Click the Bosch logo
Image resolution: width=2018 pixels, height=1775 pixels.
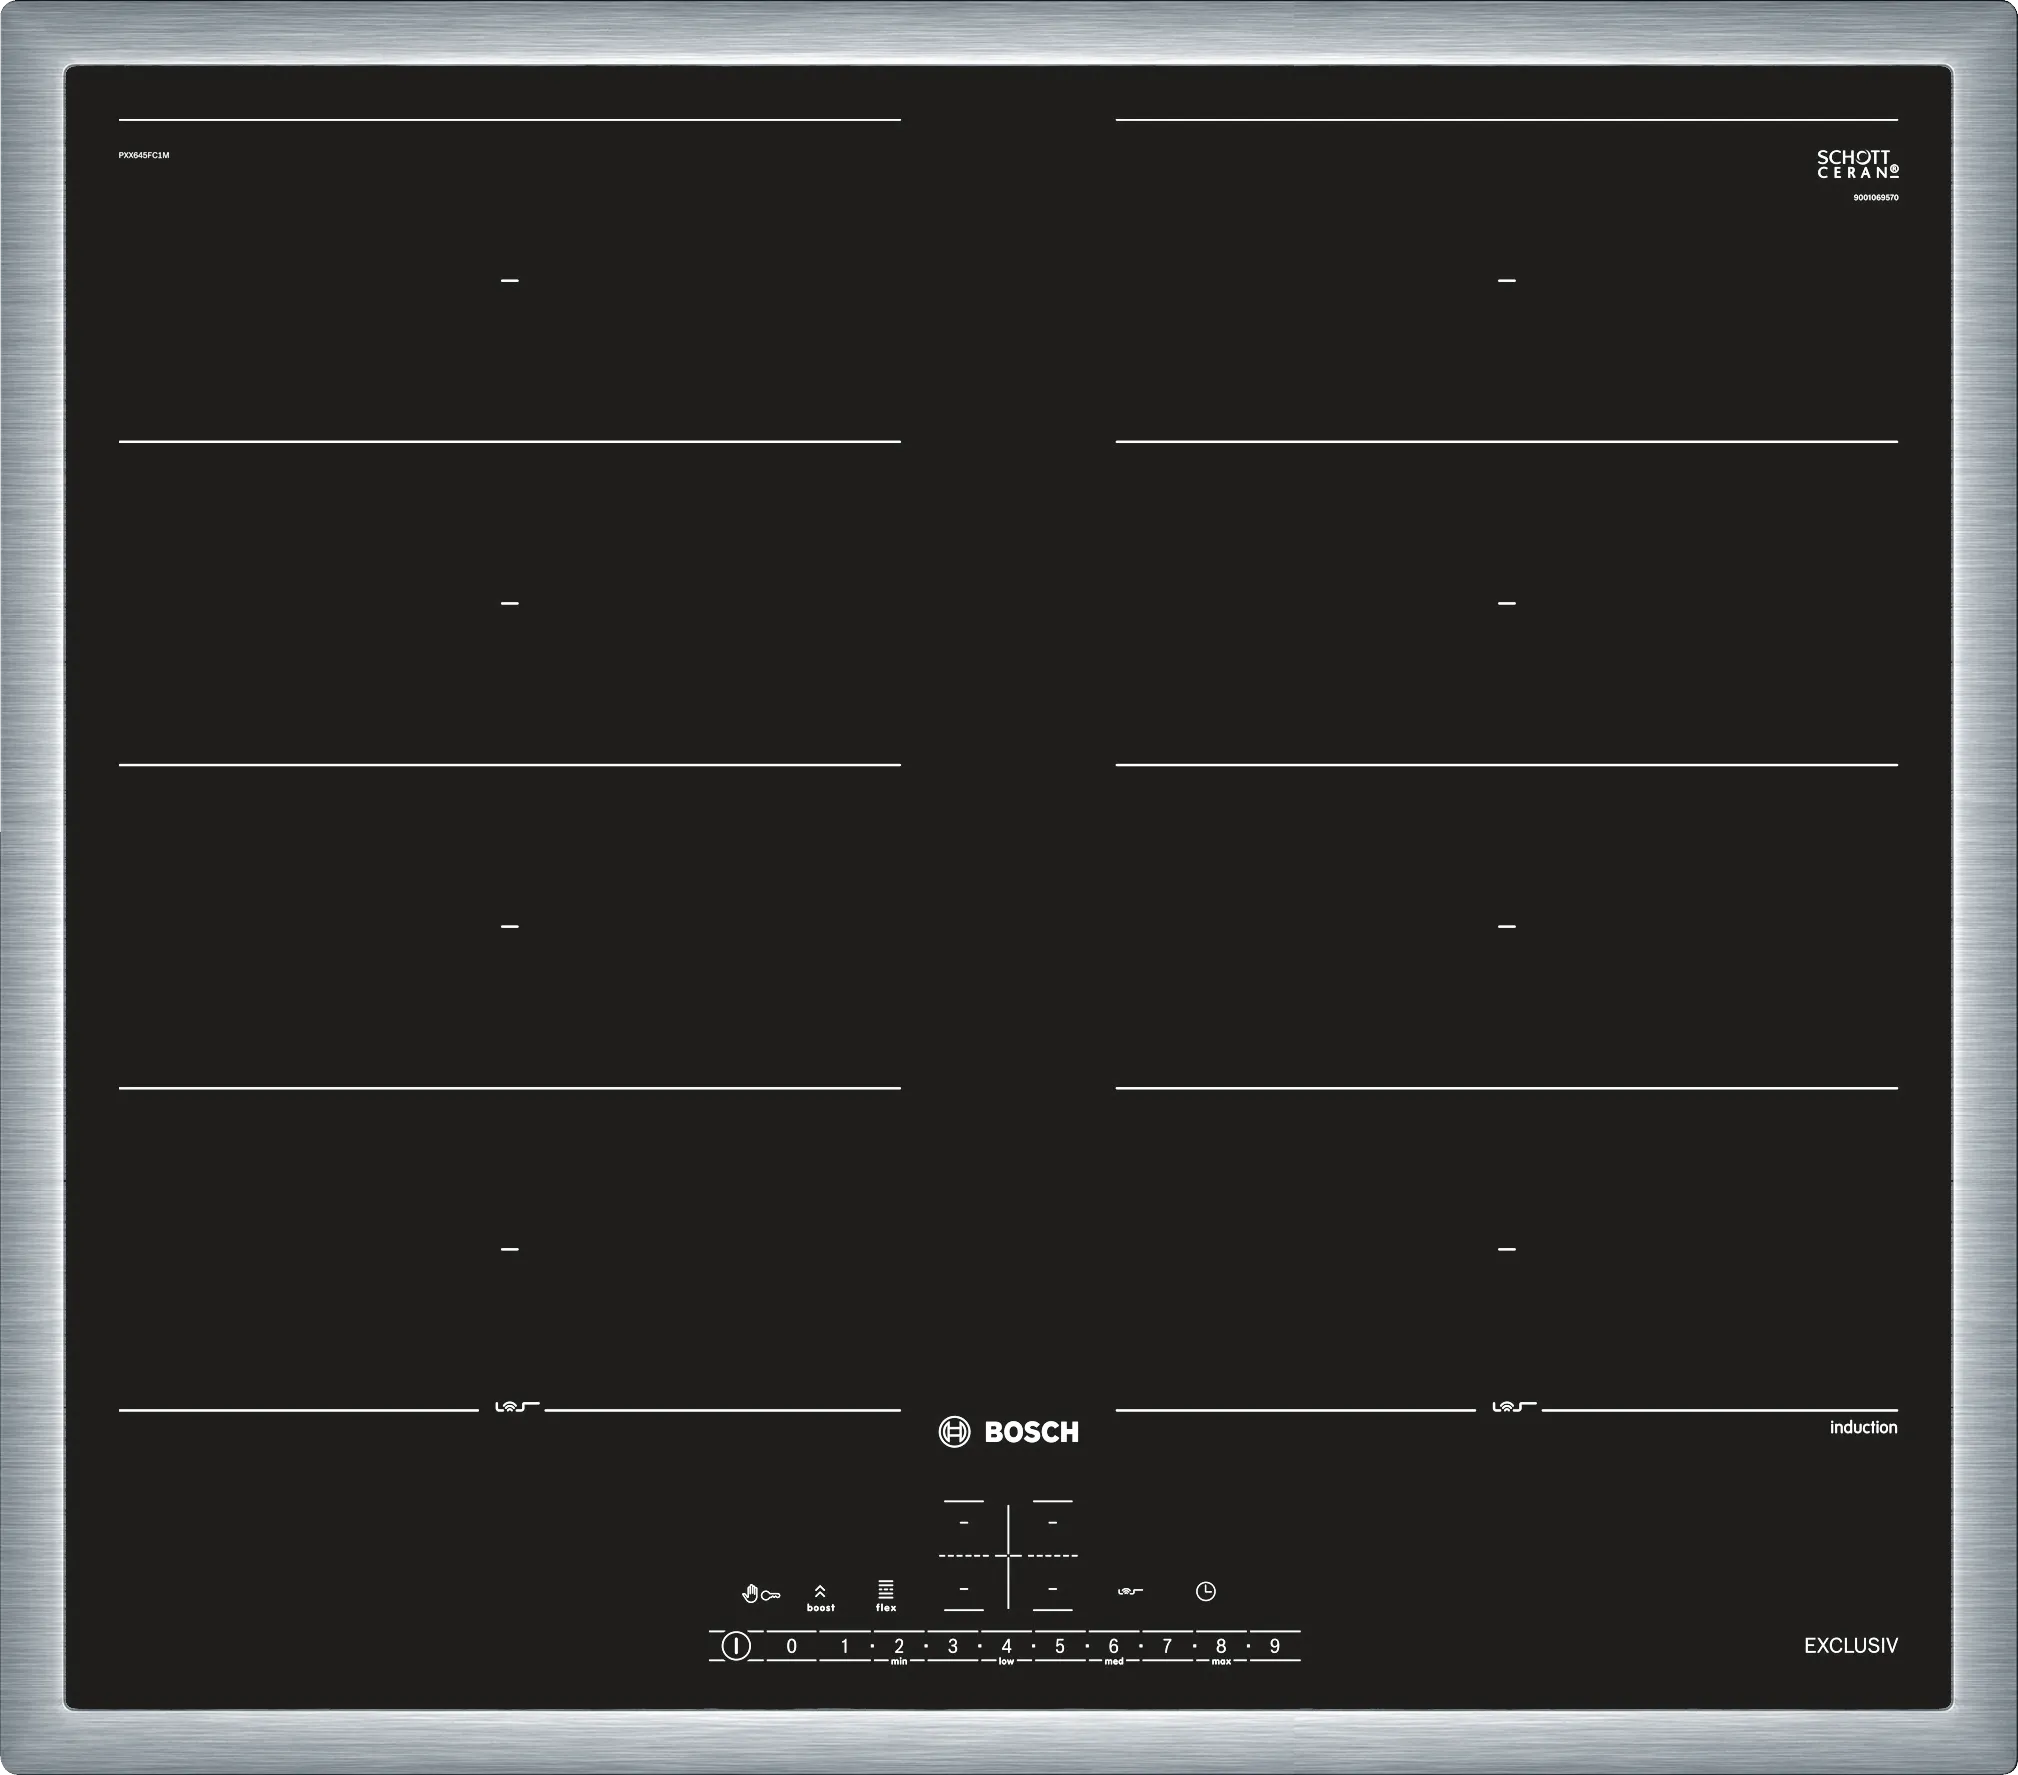click(x=1009, y=1432)
